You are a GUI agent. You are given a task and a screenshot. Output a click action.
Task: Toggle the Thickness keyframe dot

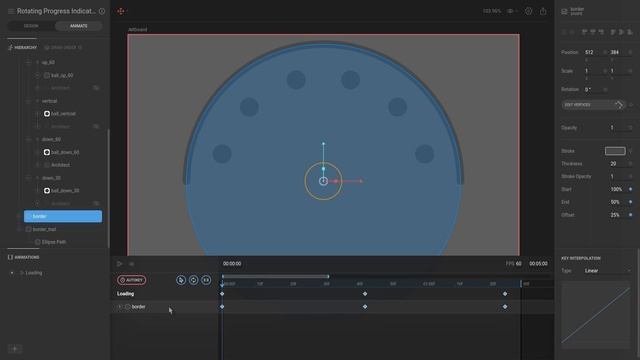[630, 164]
